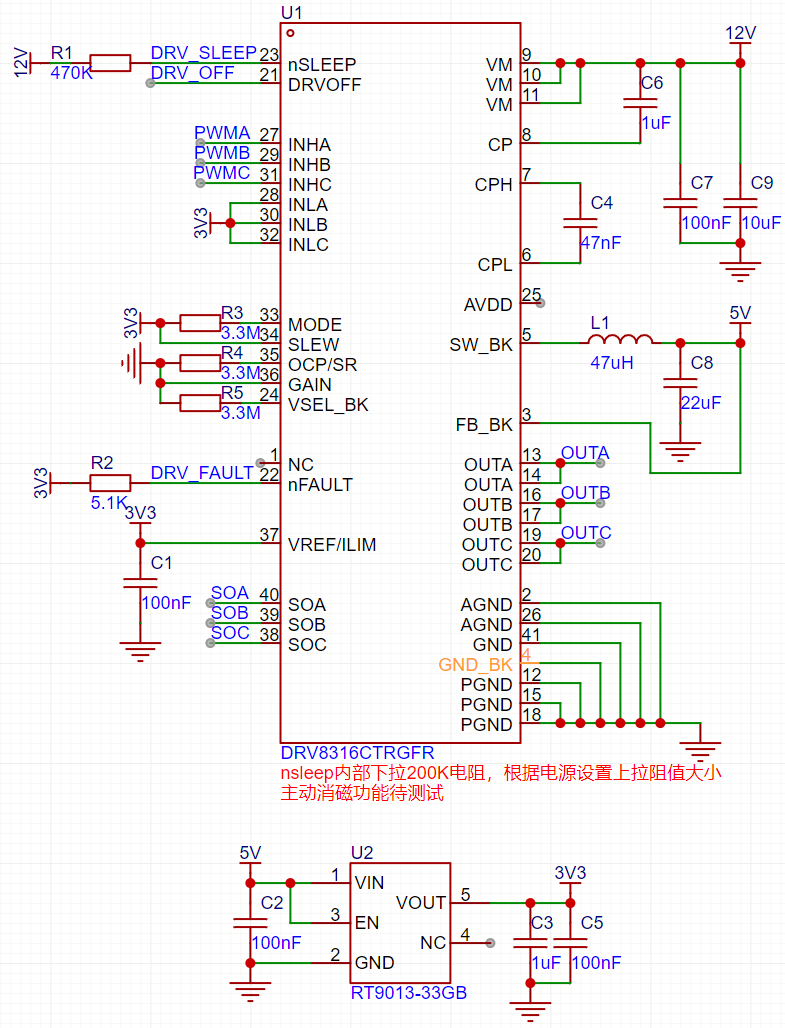Select resistor R3 symbol

[x=199, y=323]
